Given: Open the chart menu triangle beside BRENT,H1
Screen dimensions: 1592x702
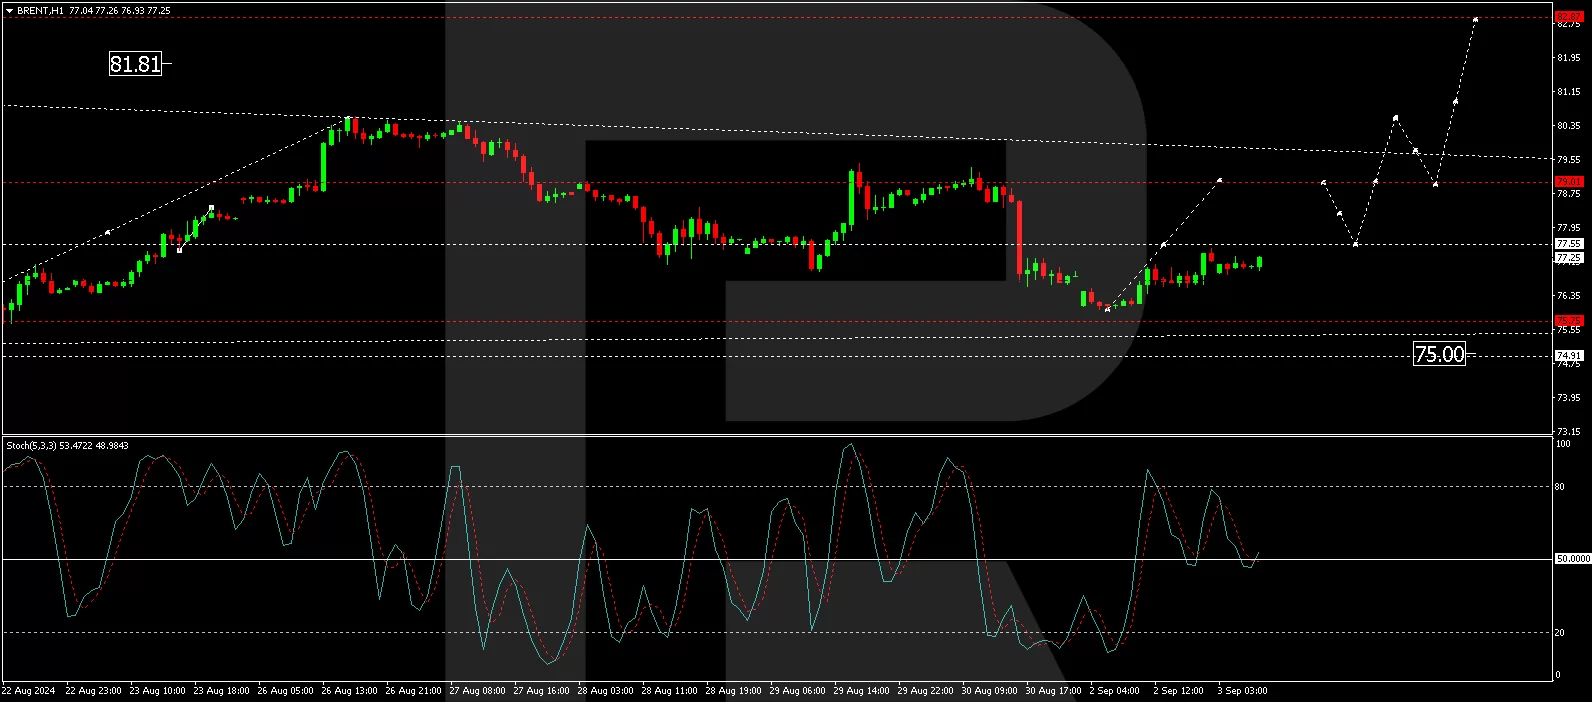Looking at the screenshot, I should point(9,11).
